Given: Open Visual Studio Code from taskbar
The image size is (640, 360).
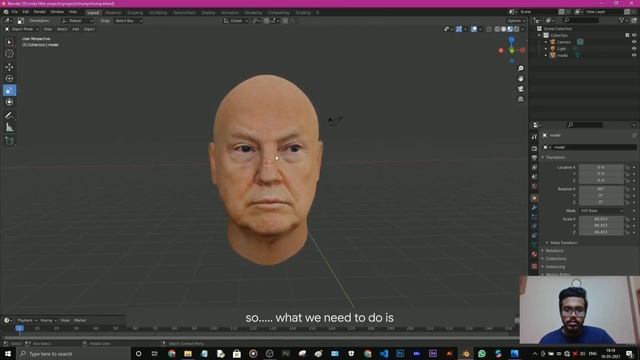Looking at the screenshot, I should point(384,354).
